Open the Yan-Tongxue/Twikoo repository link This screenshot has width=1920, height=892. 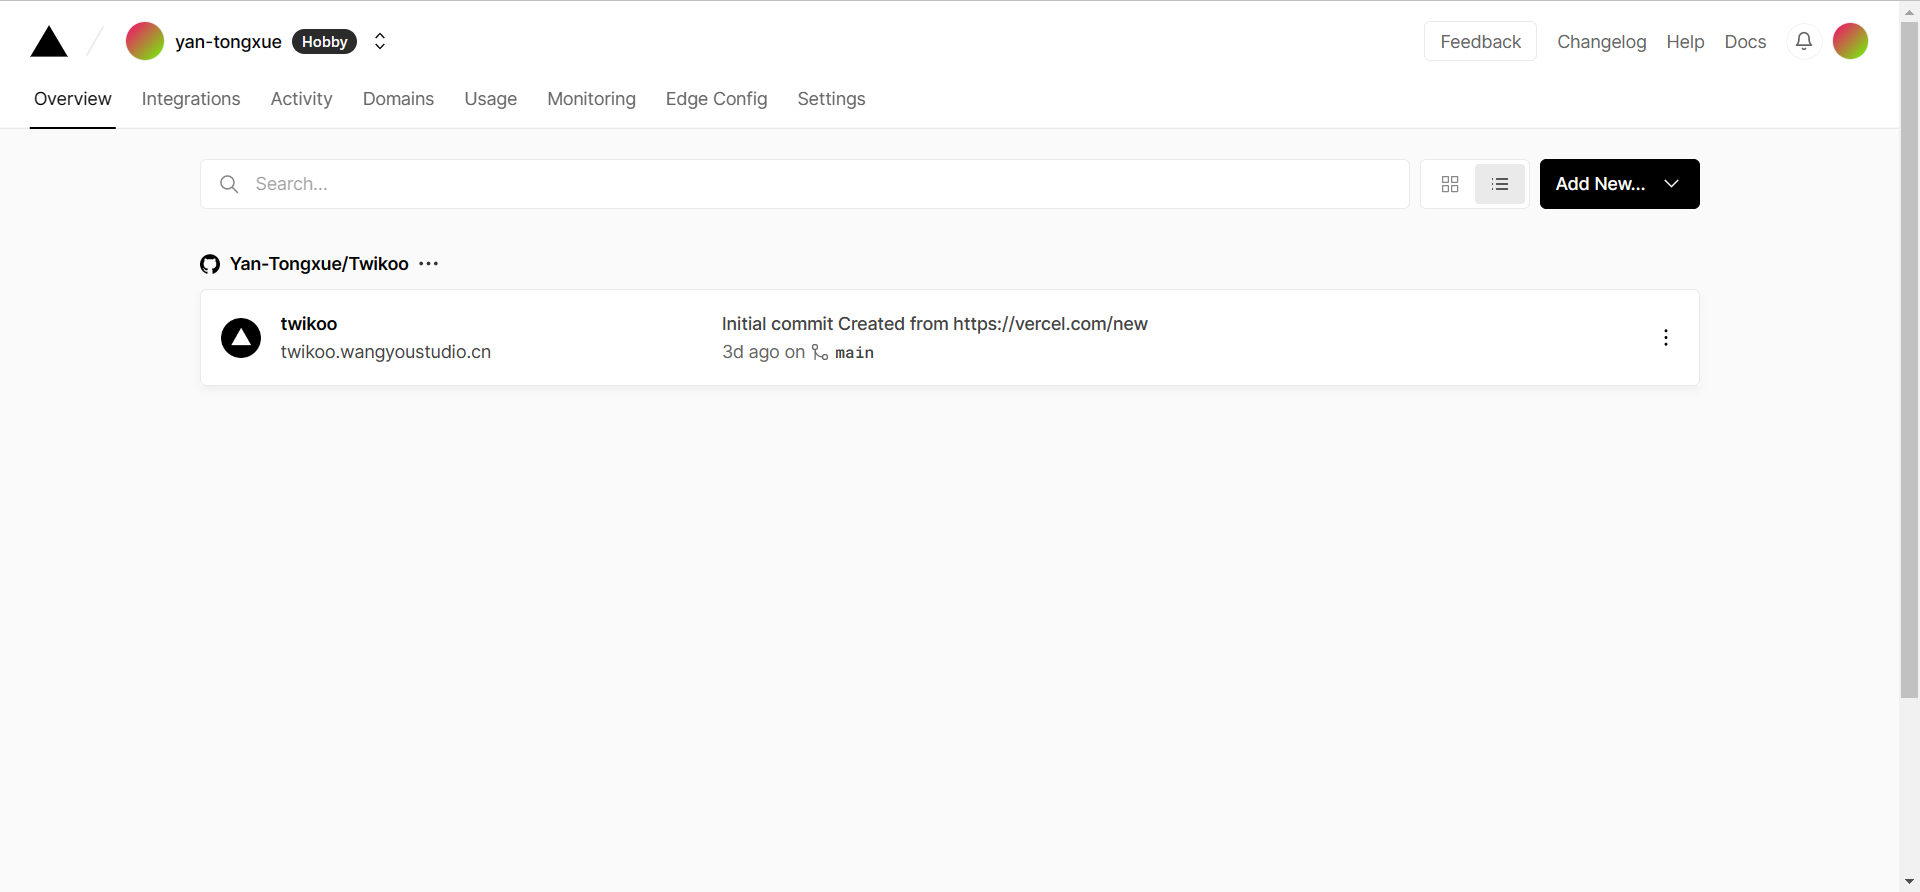pyautogui.click(x=319, y=264)
